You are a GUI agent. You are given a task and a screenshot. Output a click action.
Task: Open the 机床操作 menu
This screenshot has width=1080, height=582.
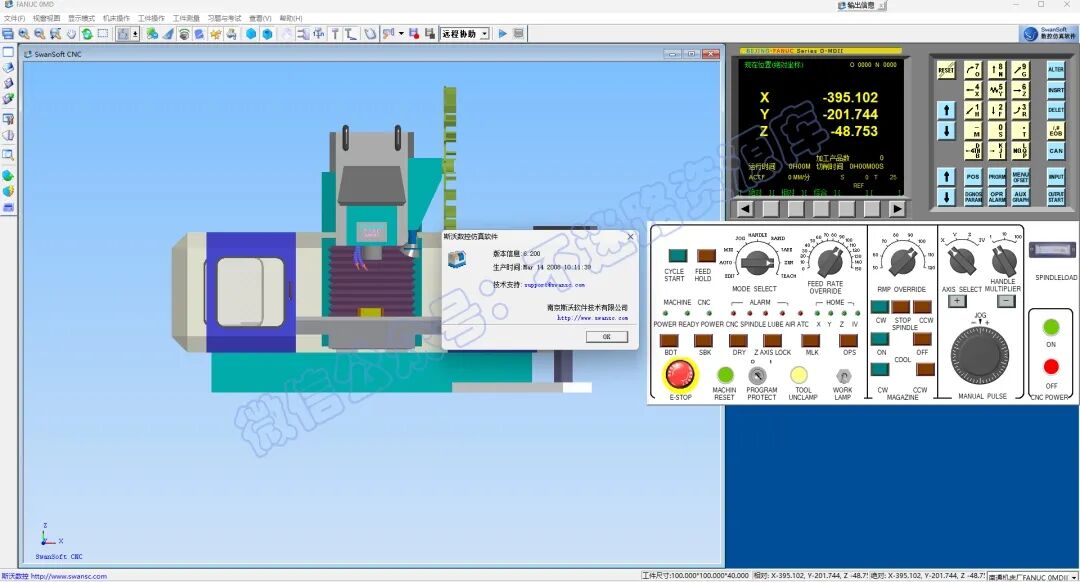[x=116, y=19]
